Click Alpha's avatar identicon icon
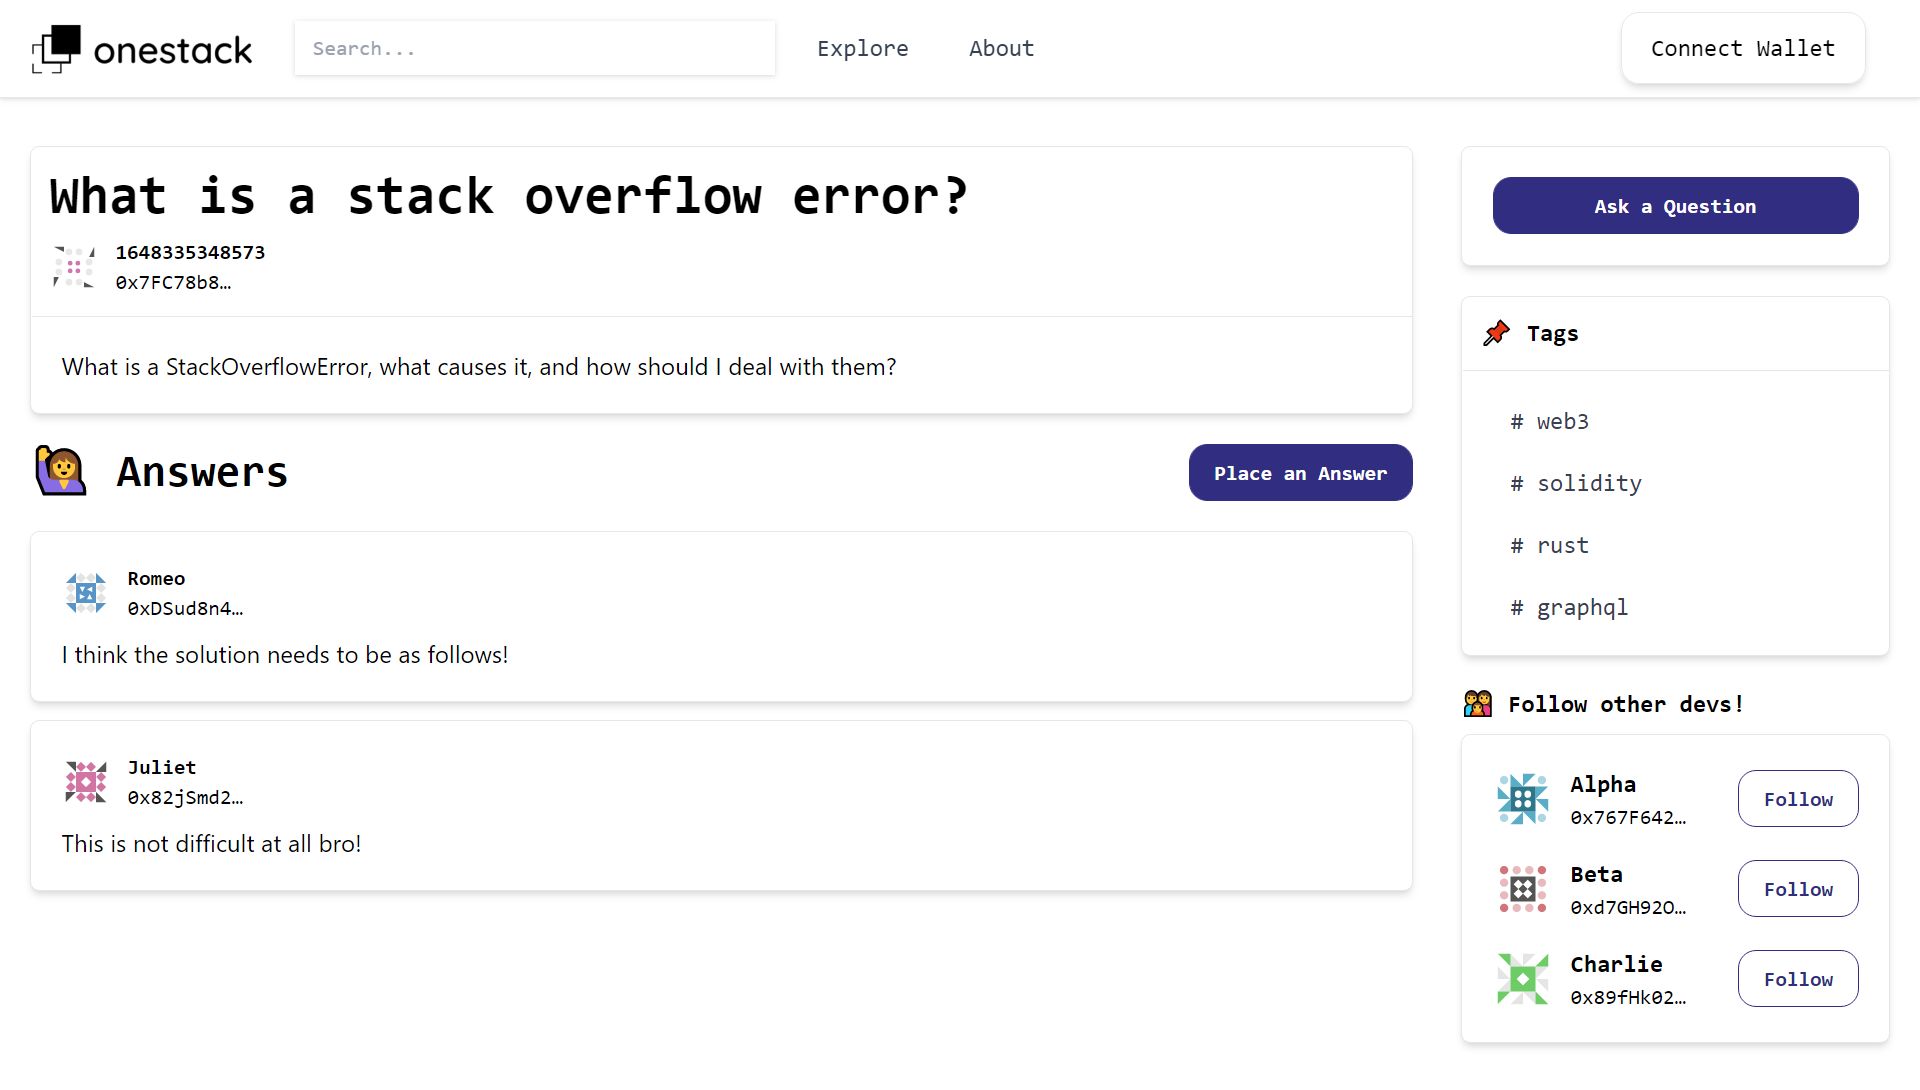Image resolution: width=1920 pixels, height=1090 pixels. [x=1522, y=799]
